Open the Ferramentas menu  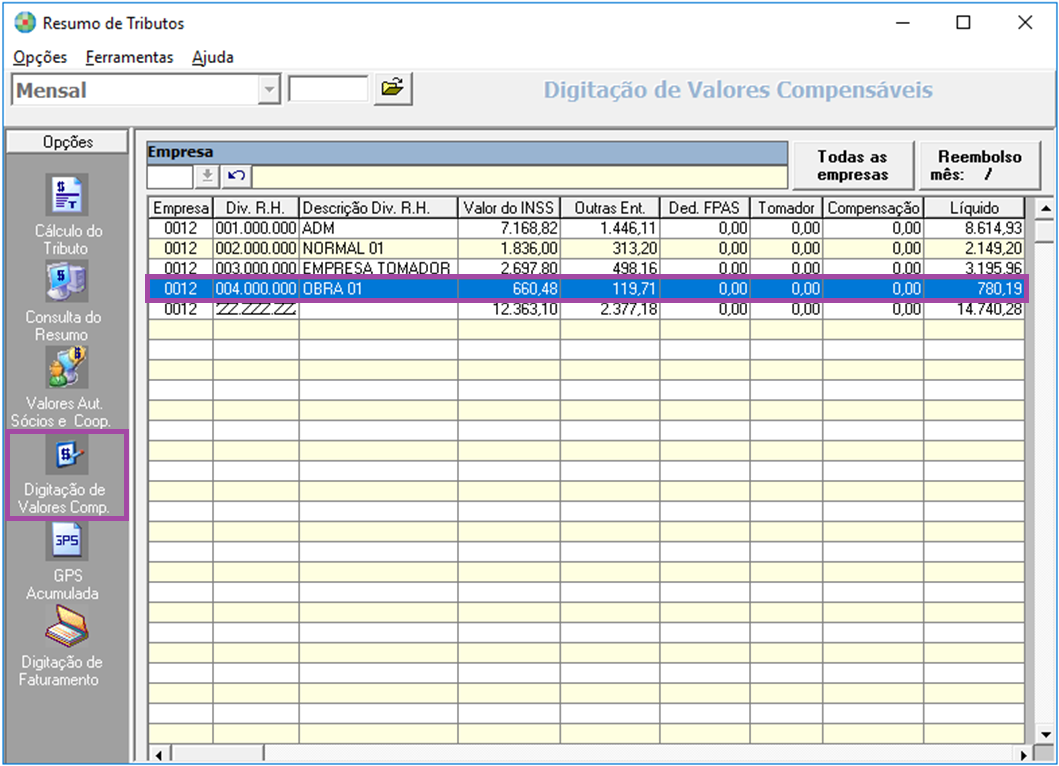(129, 57)
